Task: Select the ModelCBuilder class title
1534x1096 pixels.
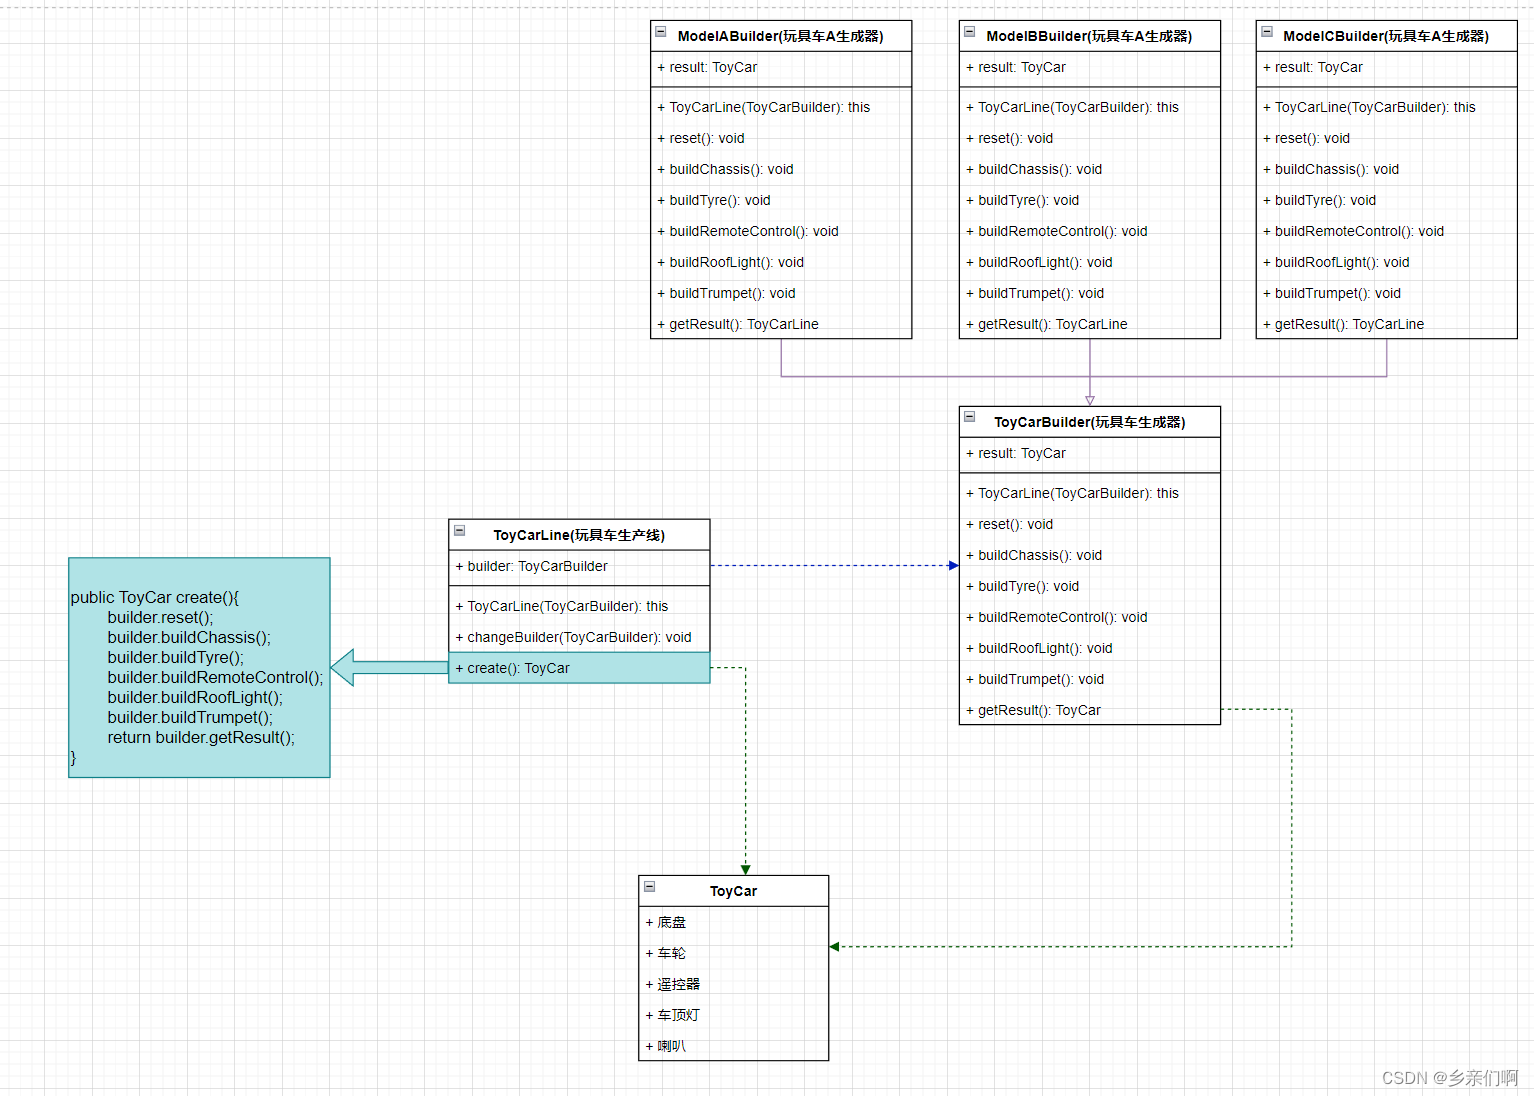Action: [x=1386, y=36]
